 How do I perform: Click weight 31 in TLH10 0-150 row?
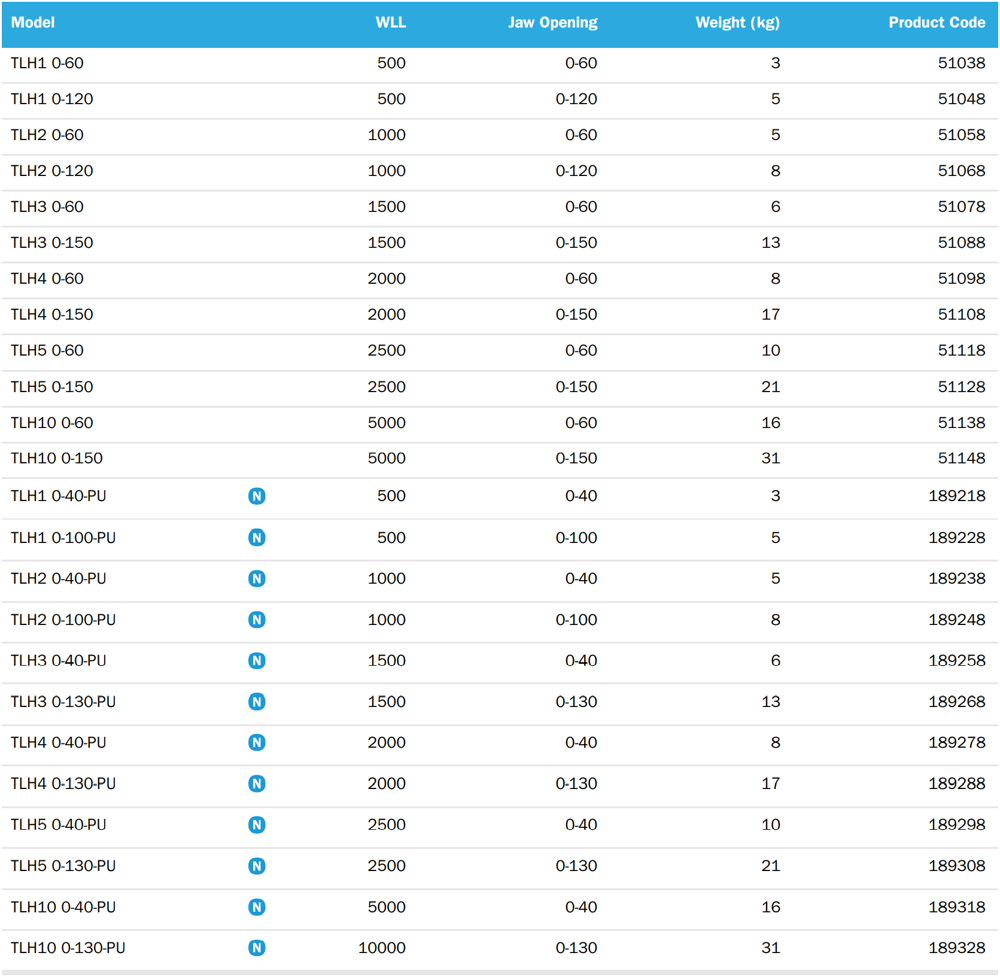[771, 459]
